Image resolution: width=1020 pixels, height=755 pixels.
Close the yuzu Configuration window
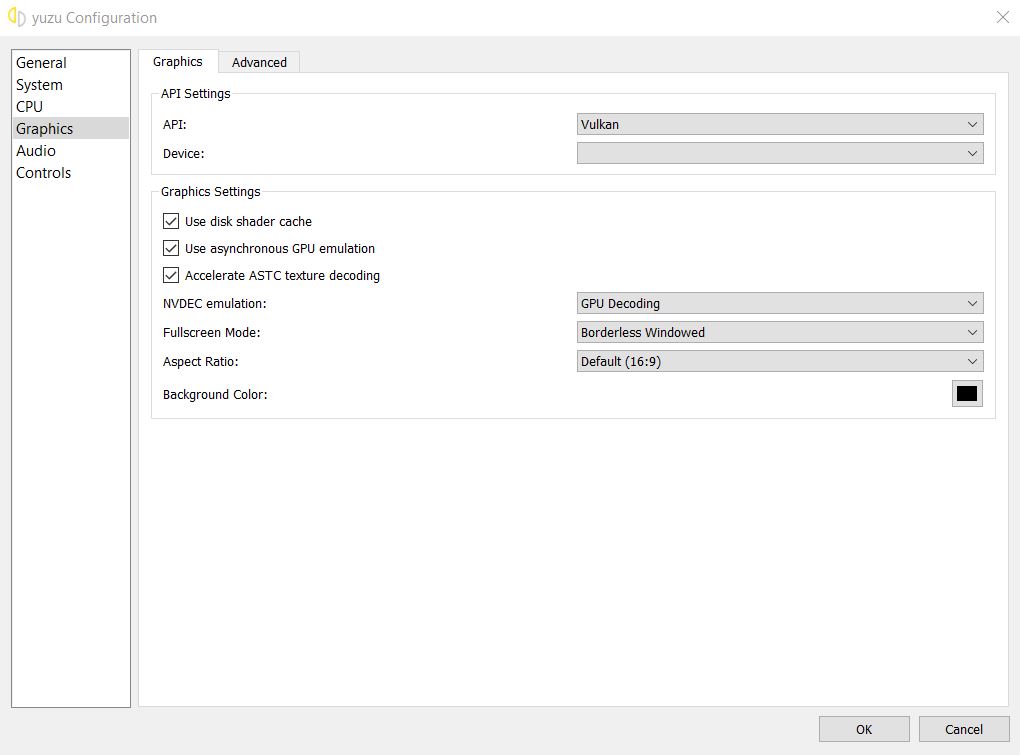point(1002,17)
